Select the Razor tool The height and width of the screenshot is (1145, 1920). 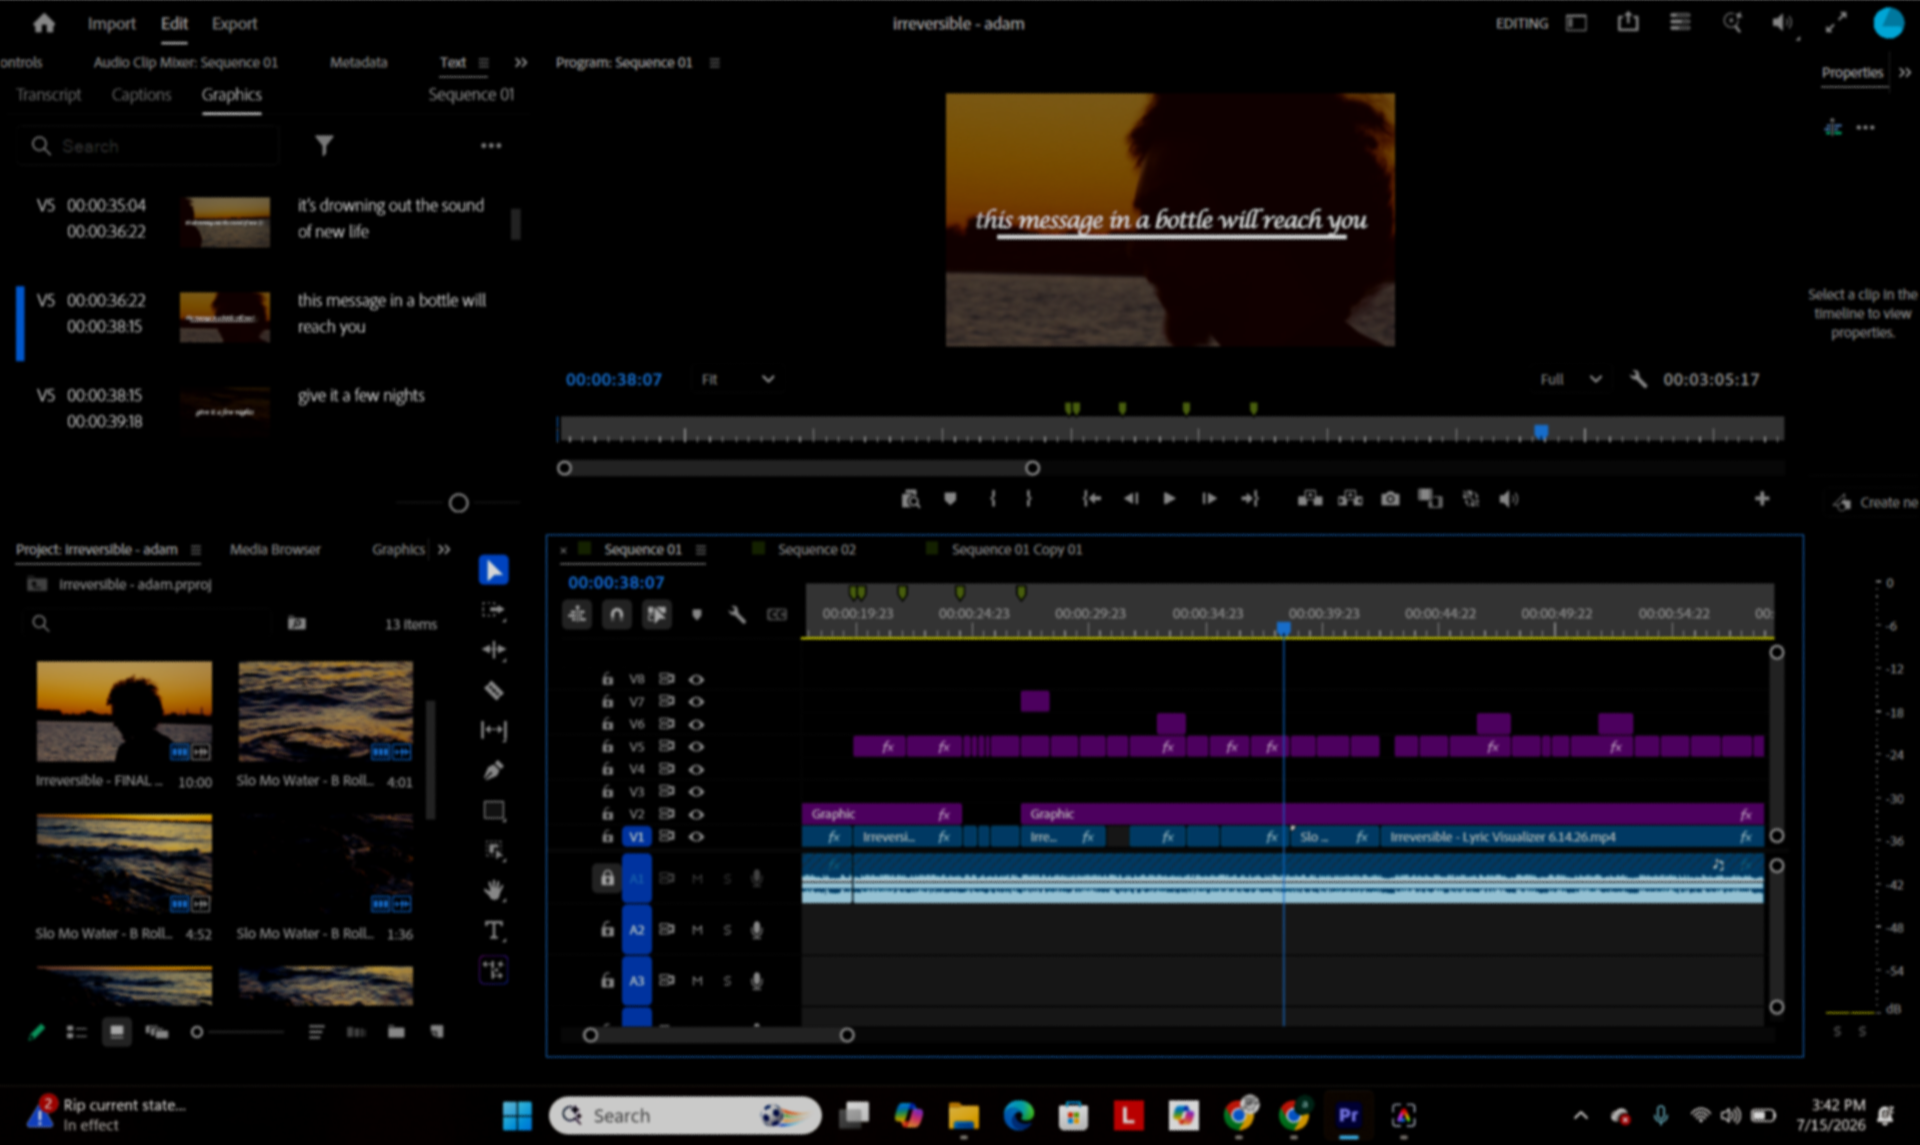click(x=494, y=690)
